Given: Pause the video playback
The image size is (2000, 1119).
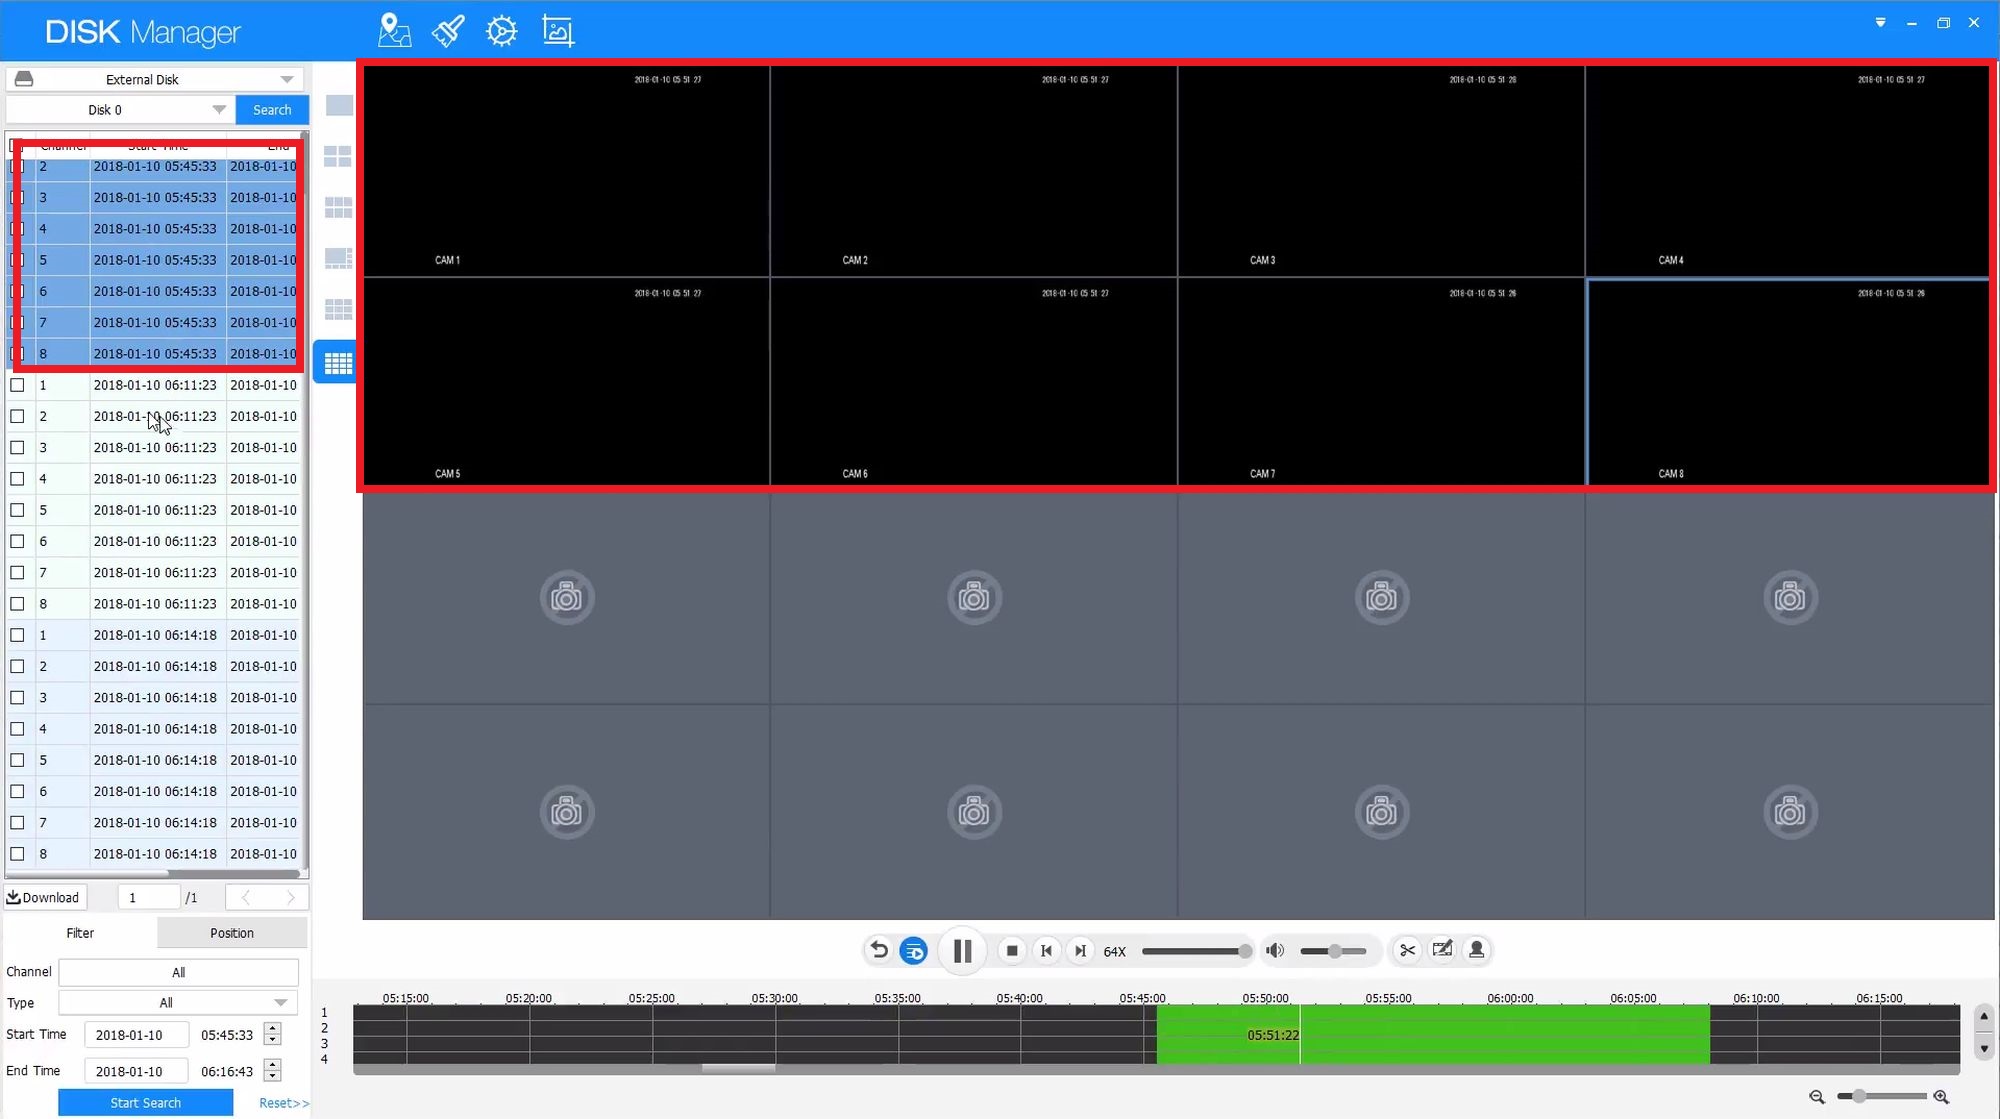Looking at the screenshot, I should 962,950.
